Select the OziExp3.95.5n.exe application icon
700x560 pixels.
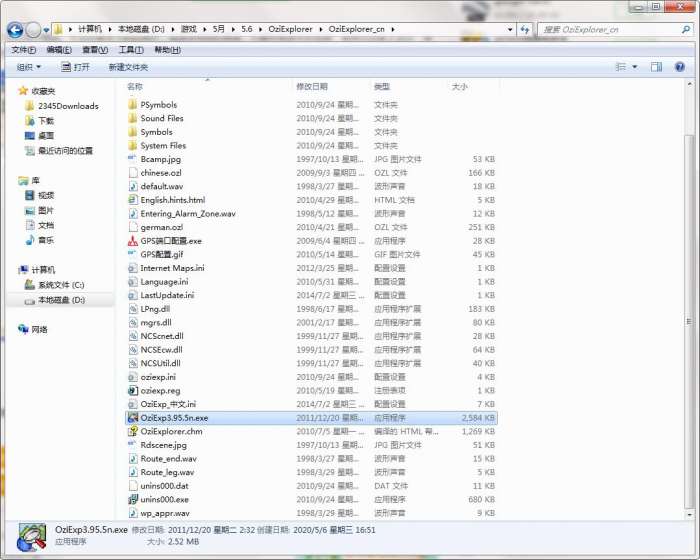pyautogui.click(x=133, y=418)
